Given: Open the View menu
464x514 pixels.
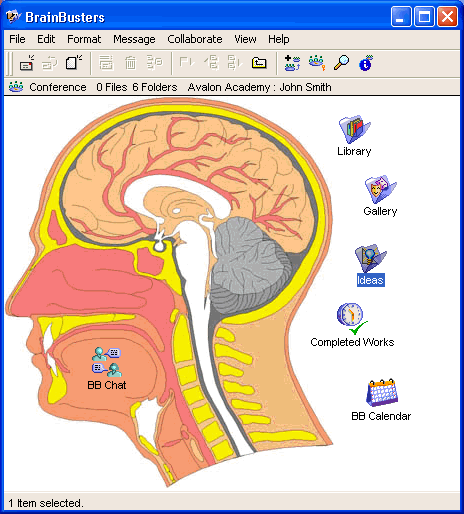Looking at the screenshot, I should tap(245, 39).
